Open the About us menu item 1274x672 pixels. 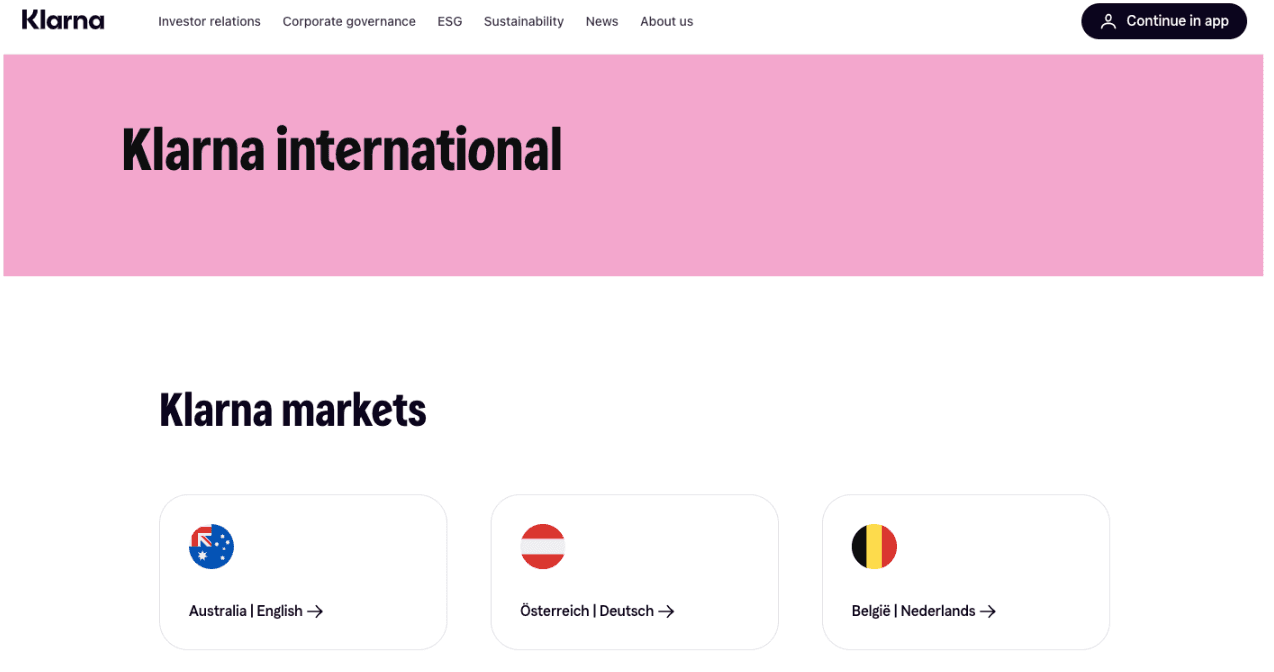[x=667, y=21]
